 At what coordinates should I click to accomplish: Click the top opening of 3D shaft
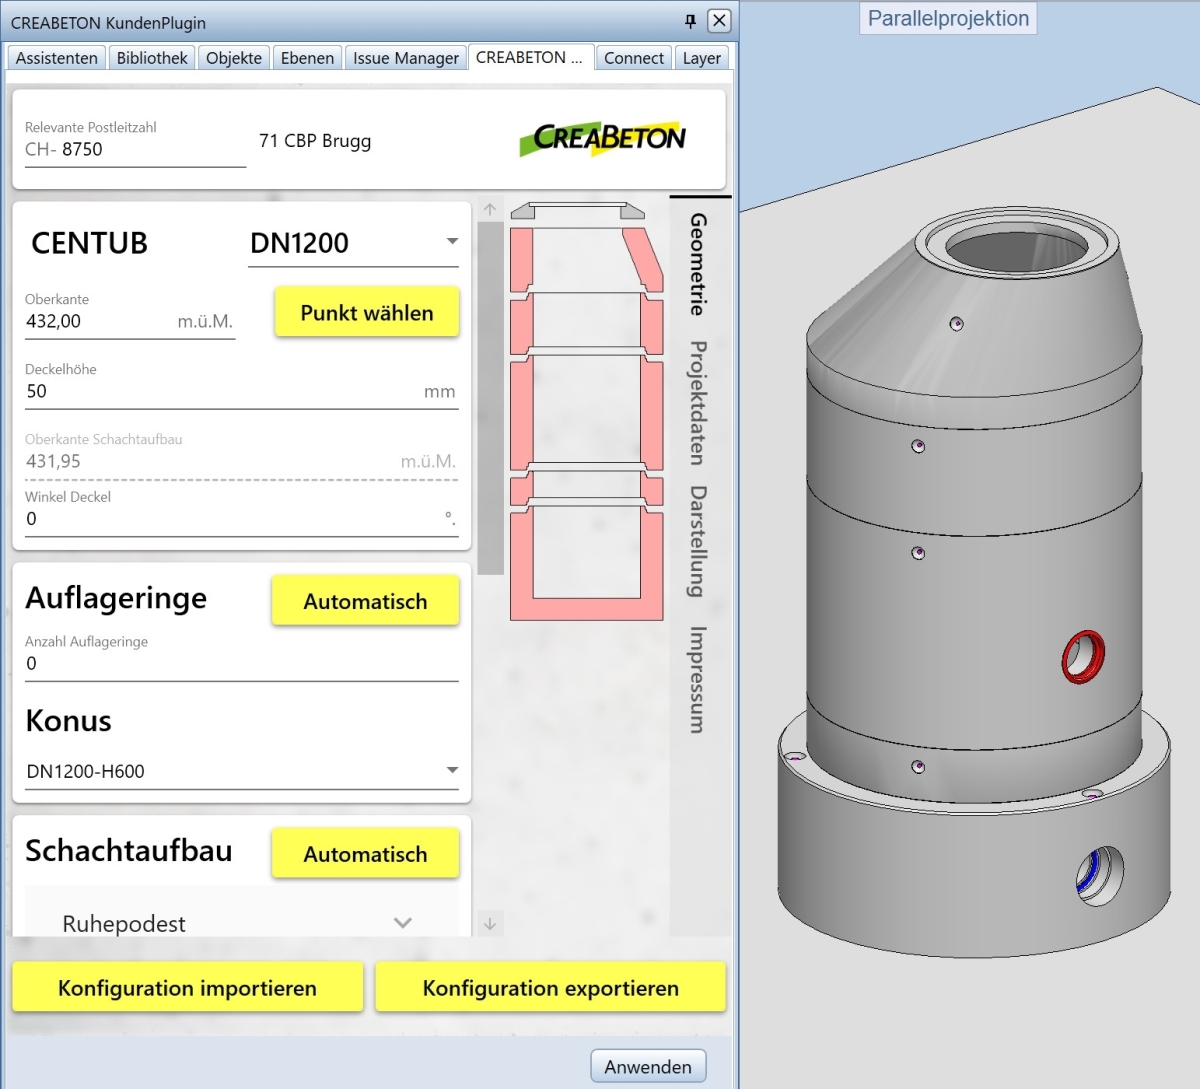coord(1017,249)
